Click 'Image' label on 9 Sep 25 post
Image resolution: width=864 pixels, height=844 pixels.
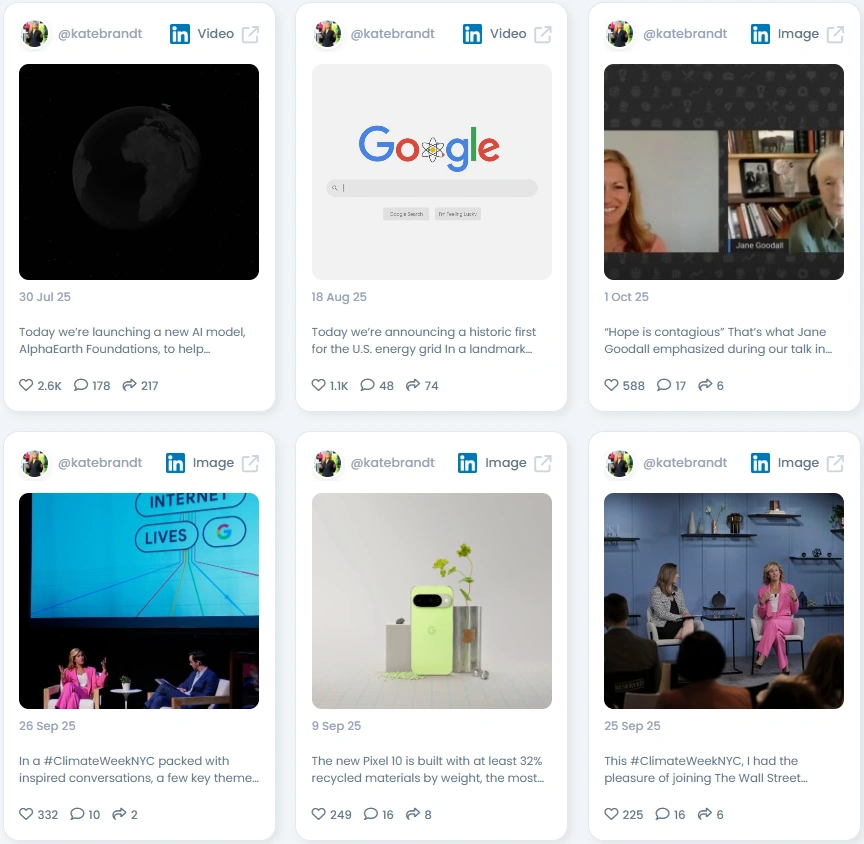505,463
